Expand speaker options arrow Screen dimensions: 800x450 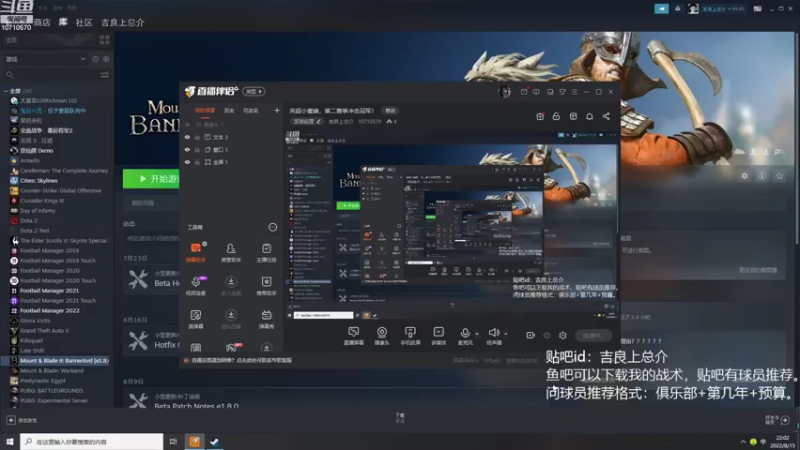coord(506,334)
